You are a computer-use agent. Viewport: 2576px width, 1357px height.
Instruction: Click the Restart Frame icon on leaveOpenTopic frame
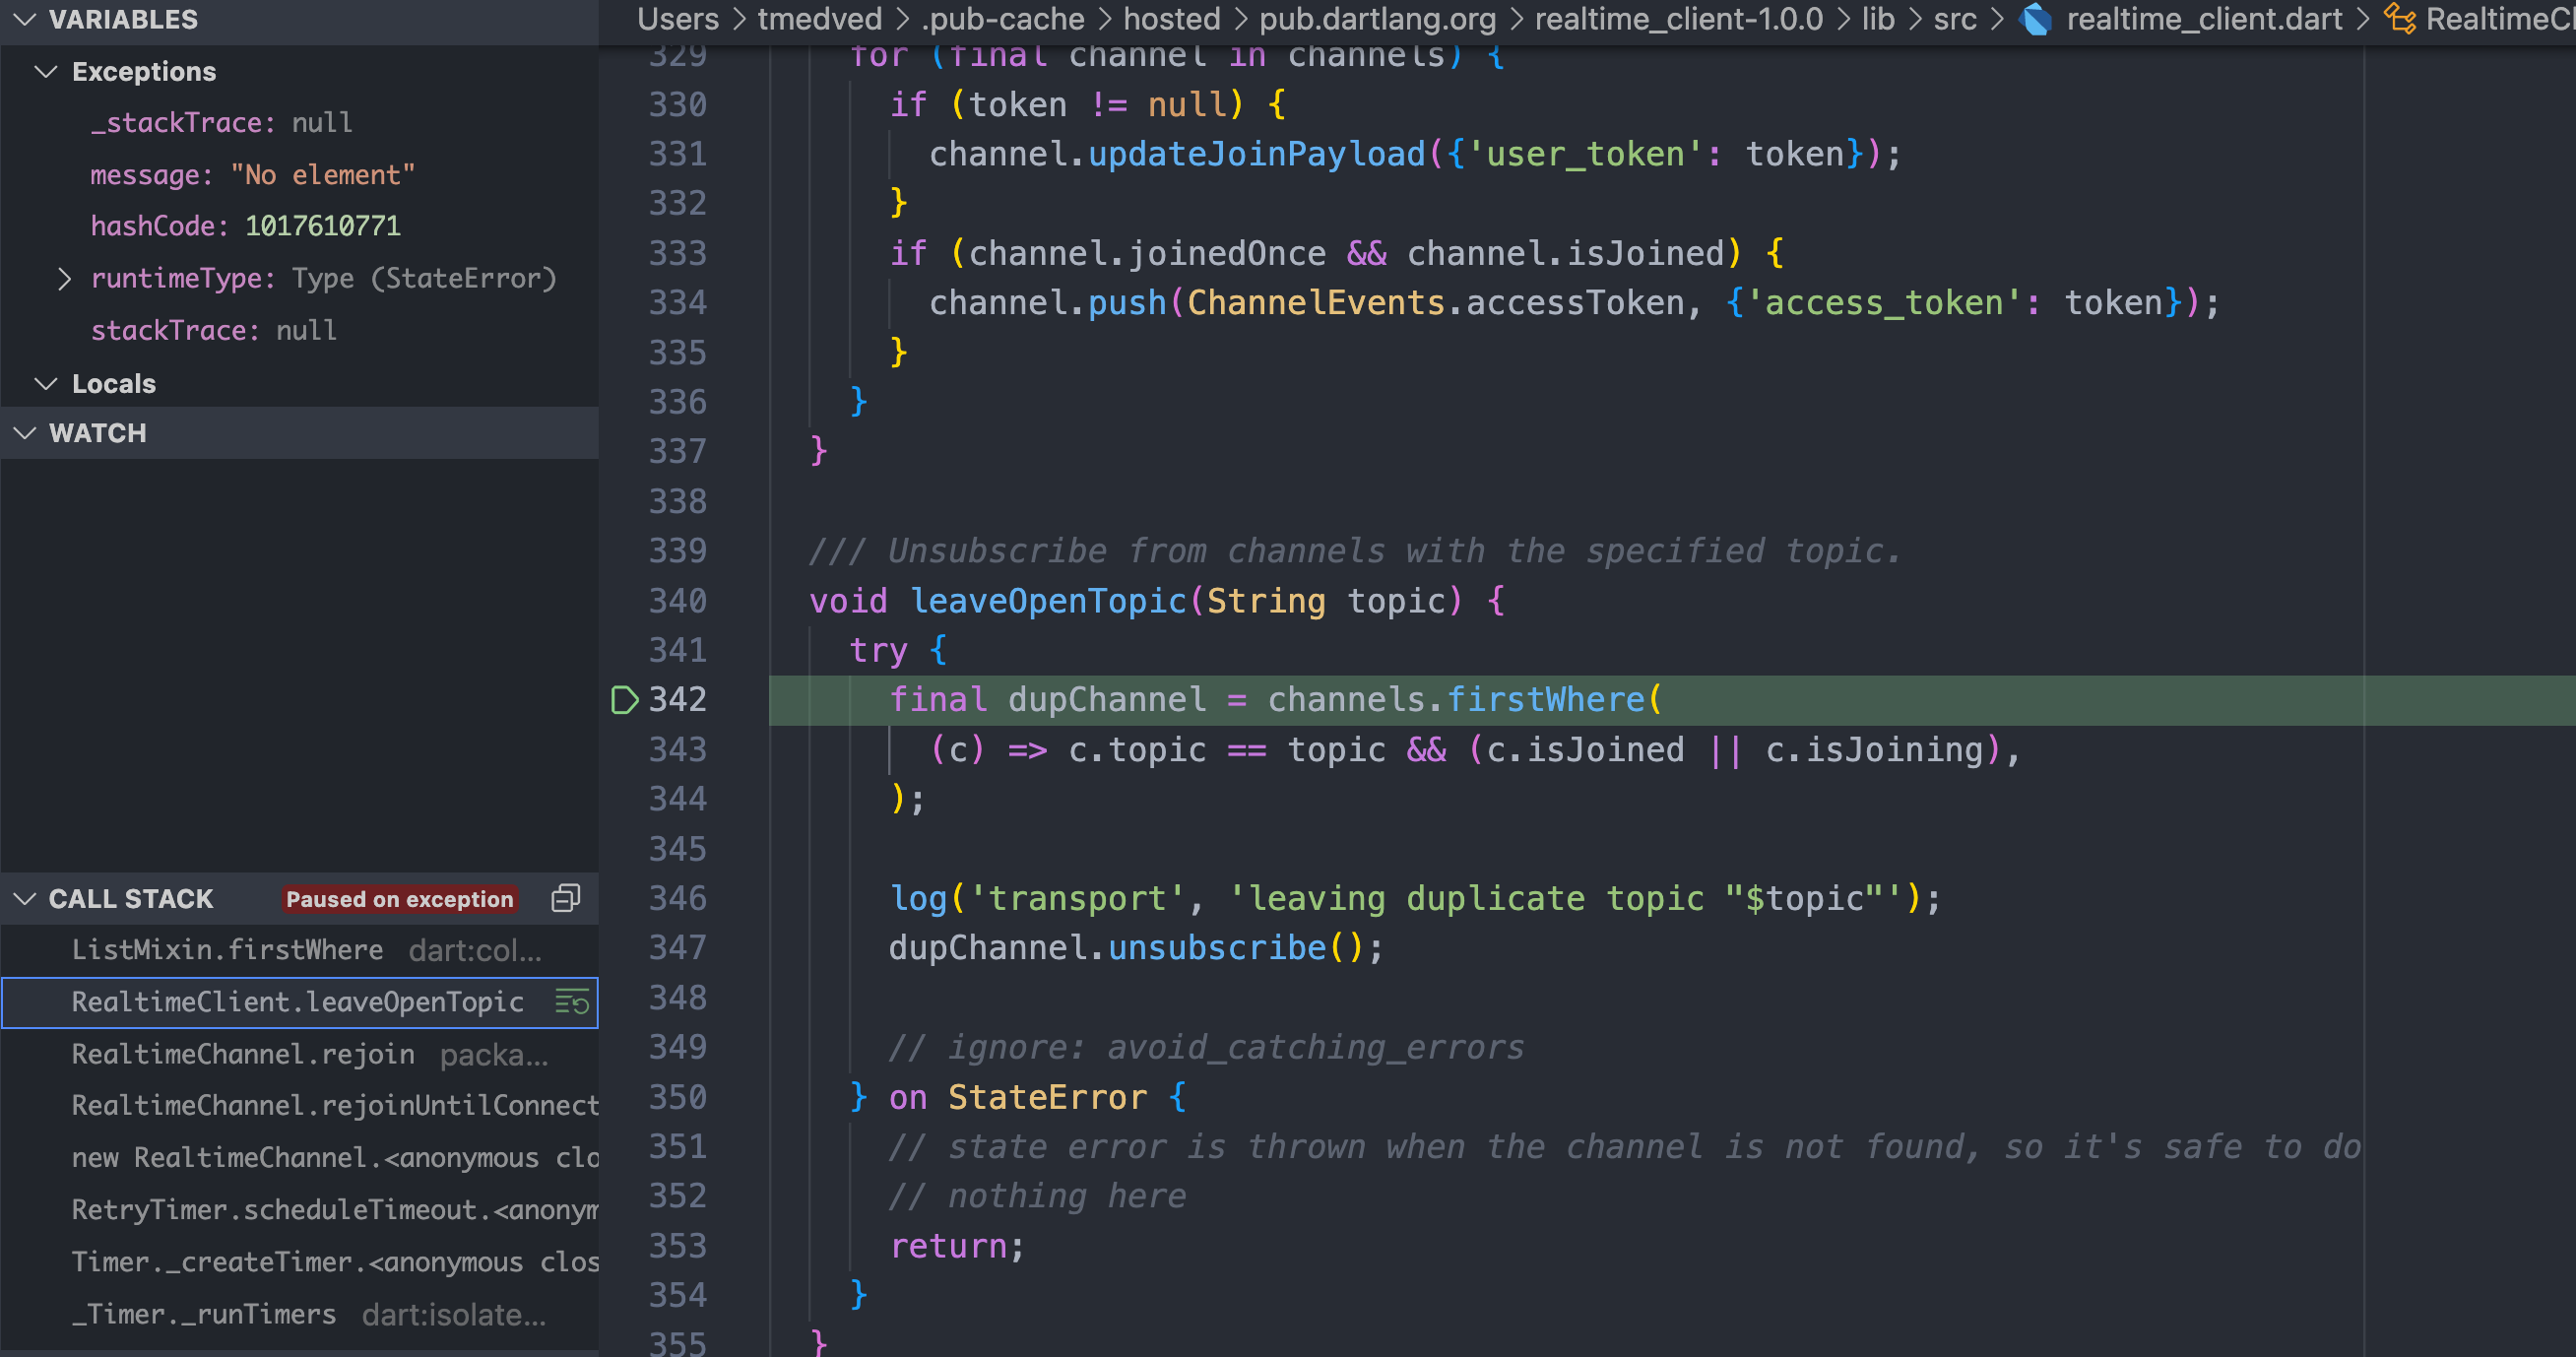point(572,1002)
